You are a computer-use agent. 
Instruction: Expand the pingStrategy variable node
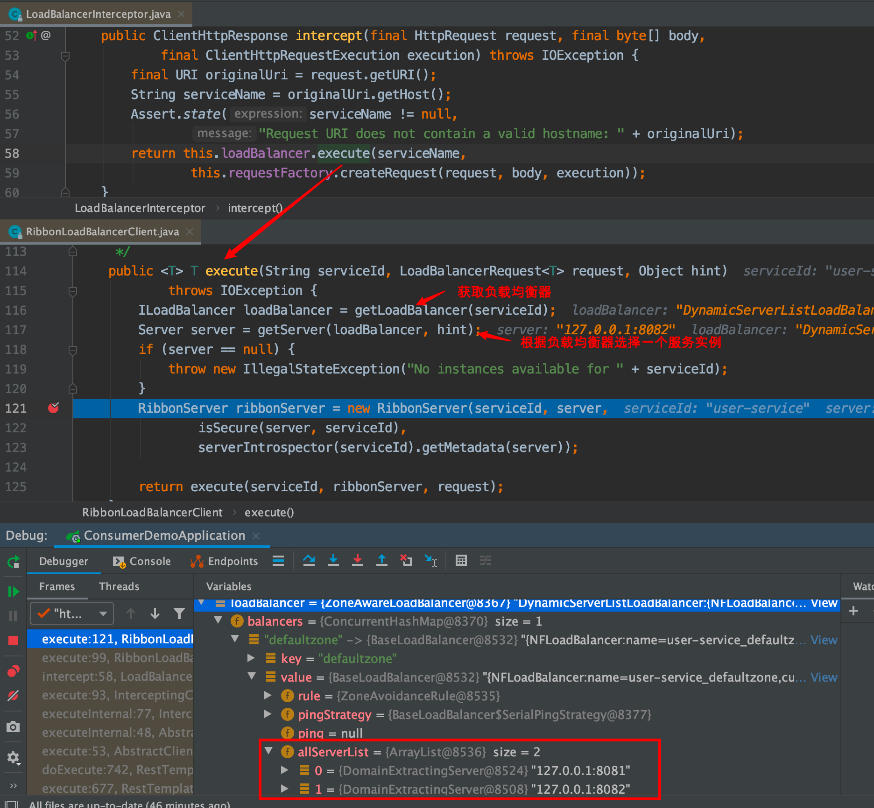coord(268,714)
